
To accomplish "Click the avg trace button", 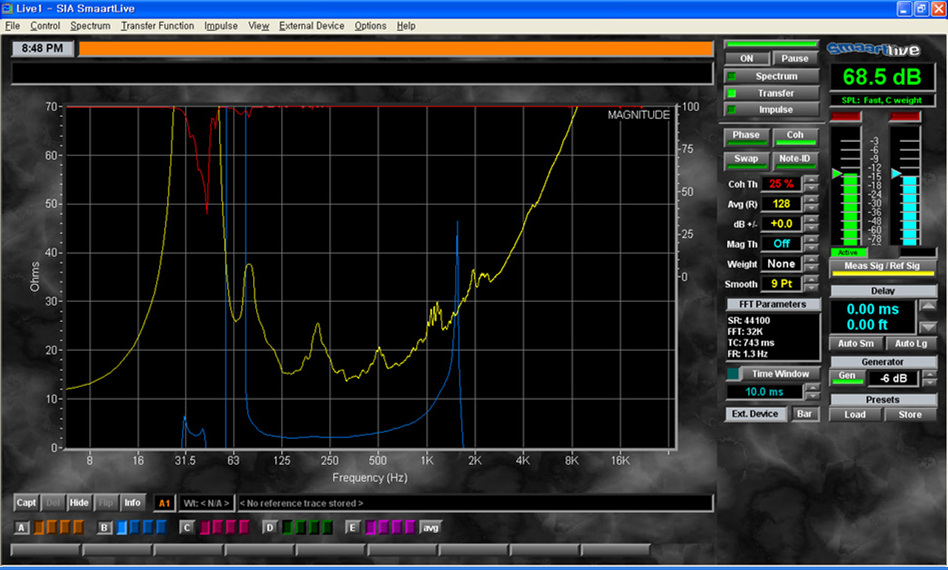I will tap(430, 527).
